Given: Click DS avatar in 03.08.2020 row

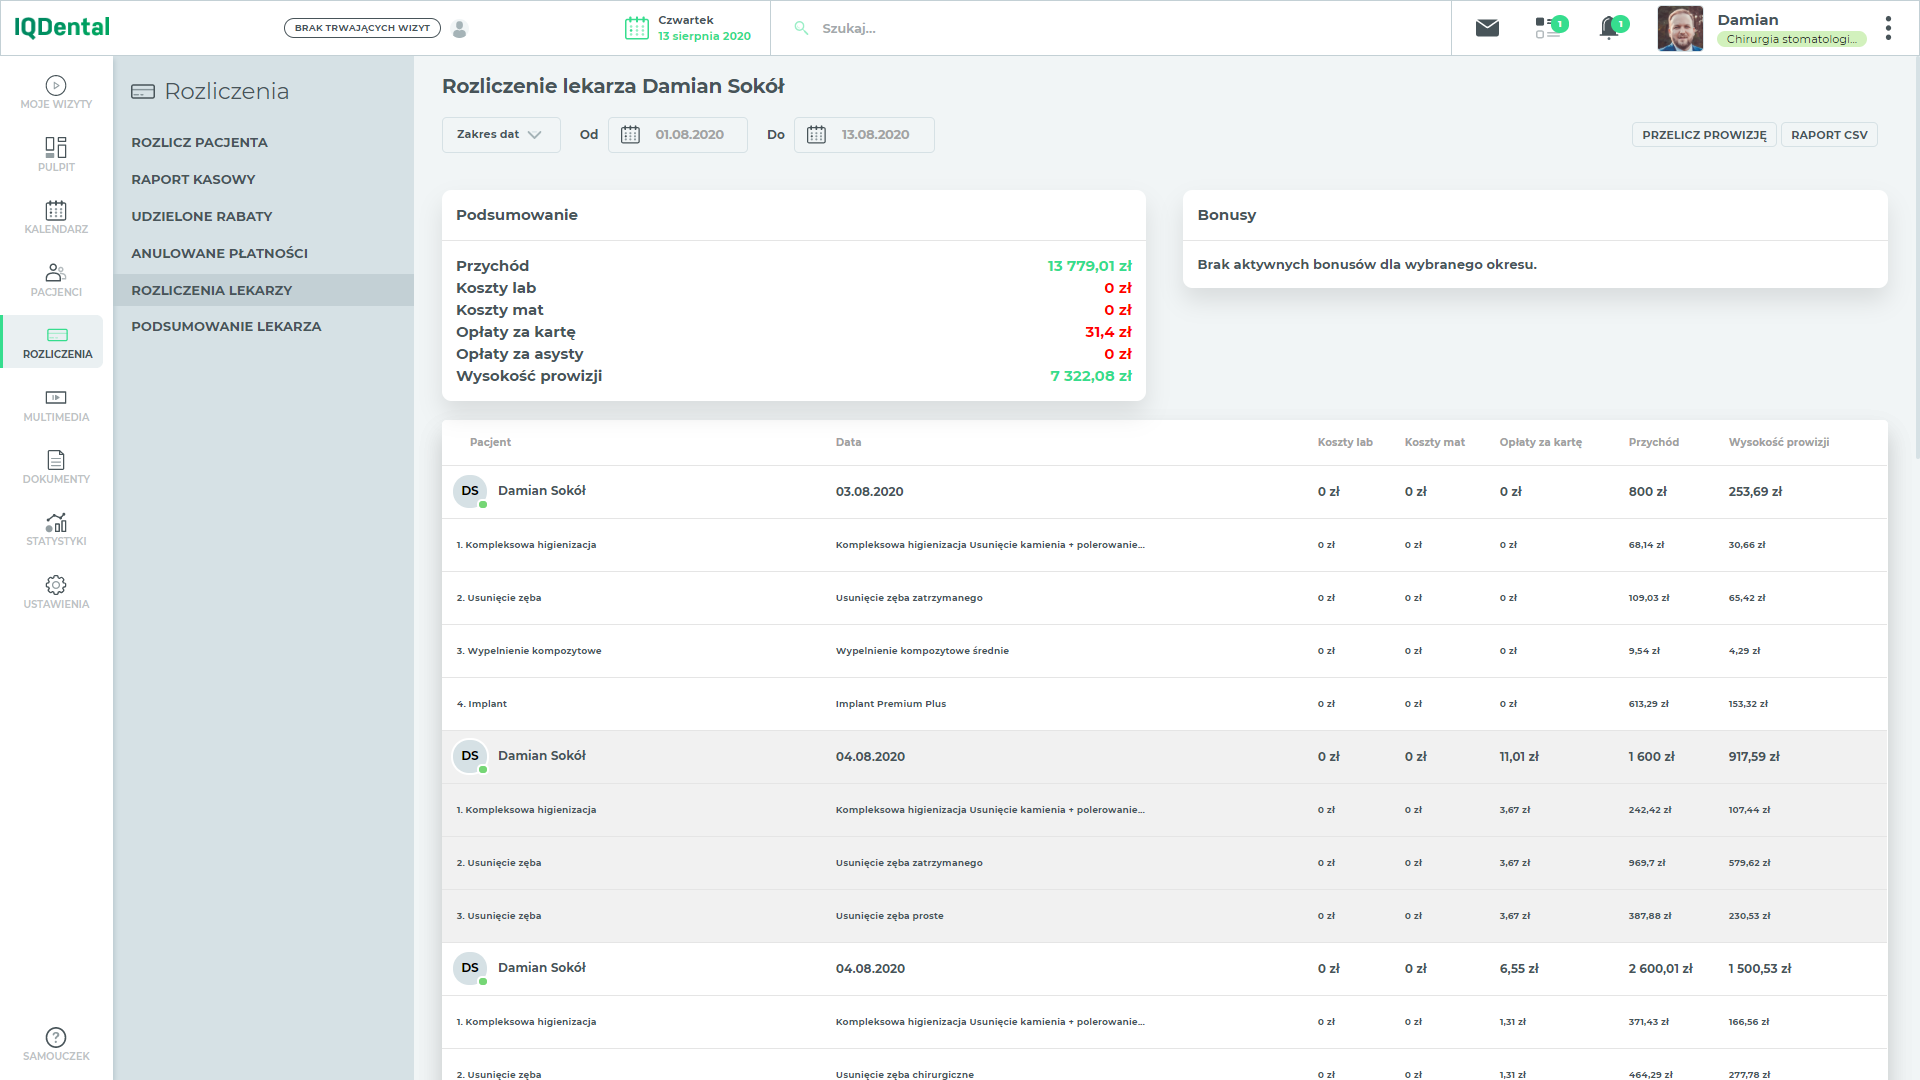Looking at the screenshot, I should click(470, 491).
